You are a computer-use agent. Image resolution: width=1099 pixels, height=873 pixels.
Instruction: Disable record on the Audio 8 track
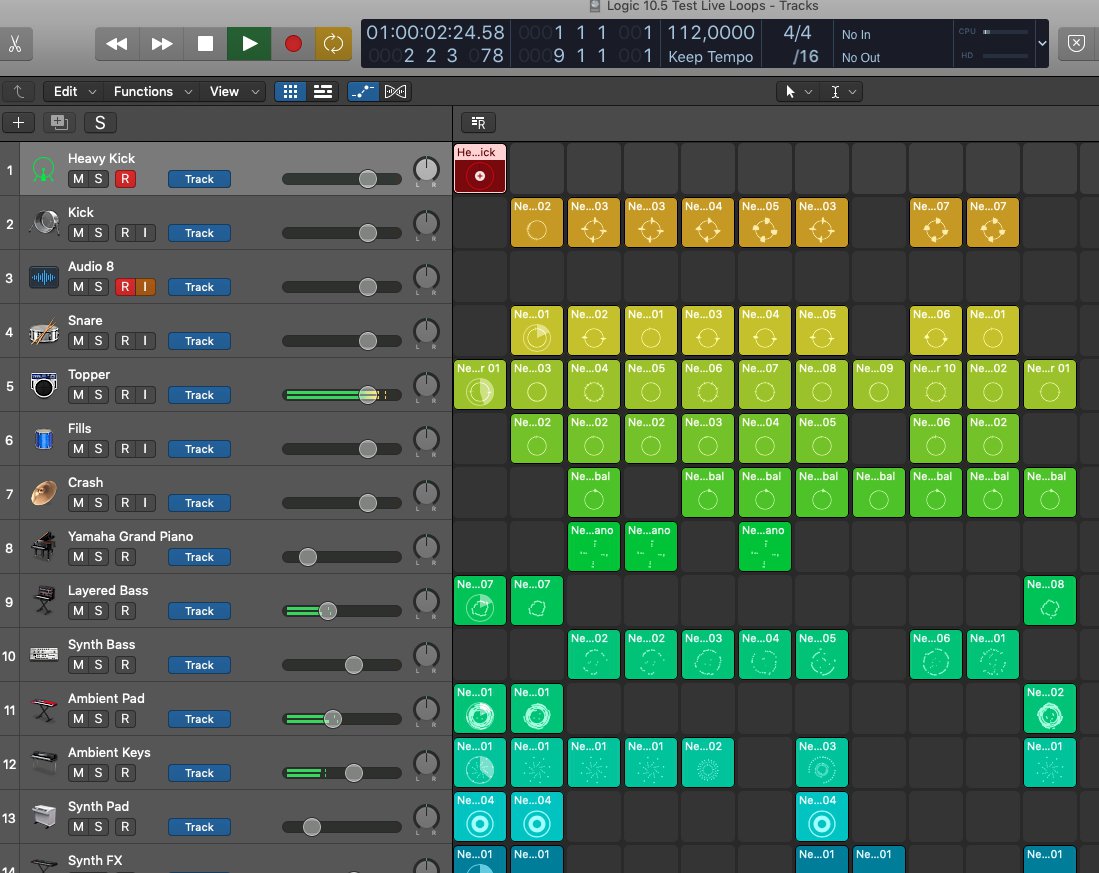pos(125,287)
